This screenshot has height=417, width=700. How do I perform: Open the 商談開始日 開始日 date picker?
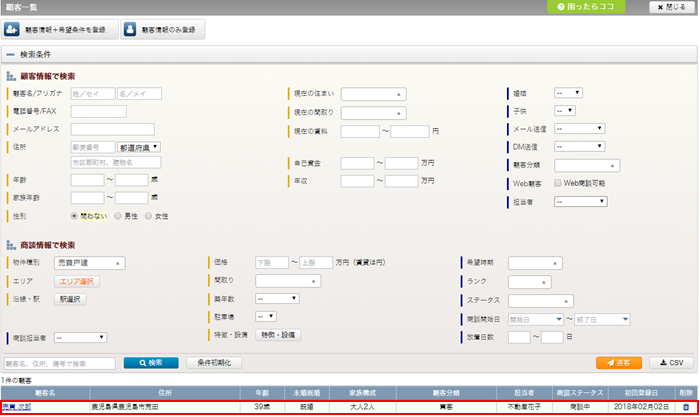tap(536, 319)
